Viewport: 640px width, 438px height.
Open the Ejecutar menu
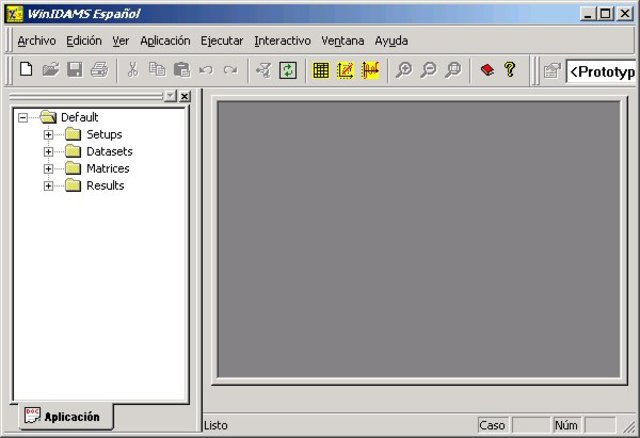click(222, 41)
